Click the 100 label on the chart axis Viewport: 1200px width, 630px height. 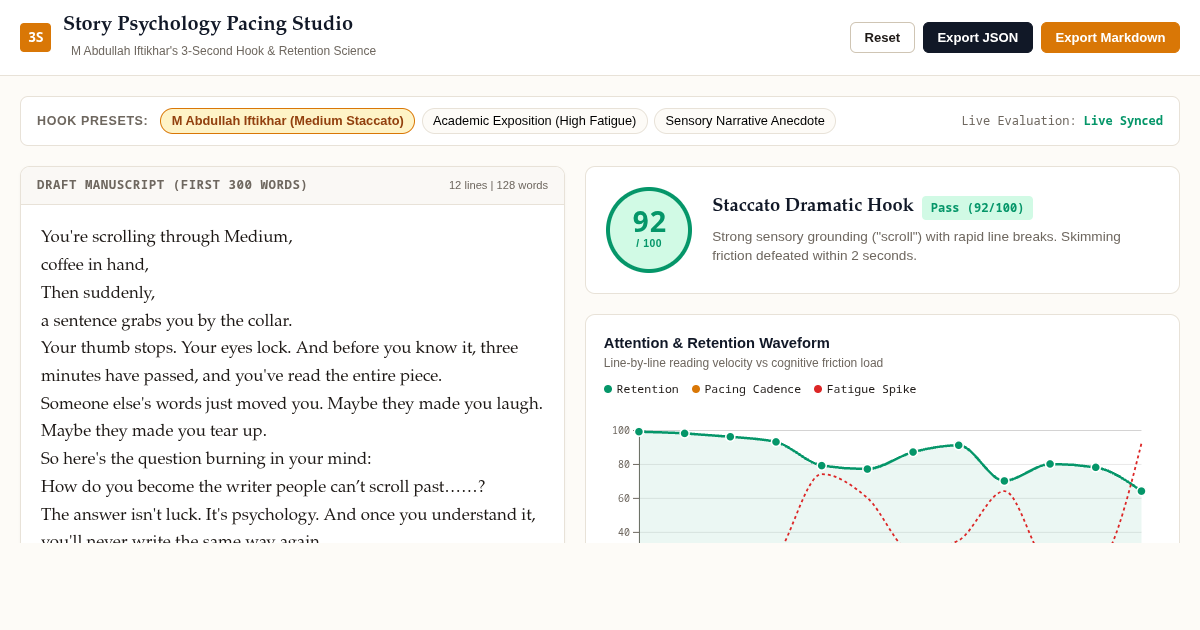[621, 431]
